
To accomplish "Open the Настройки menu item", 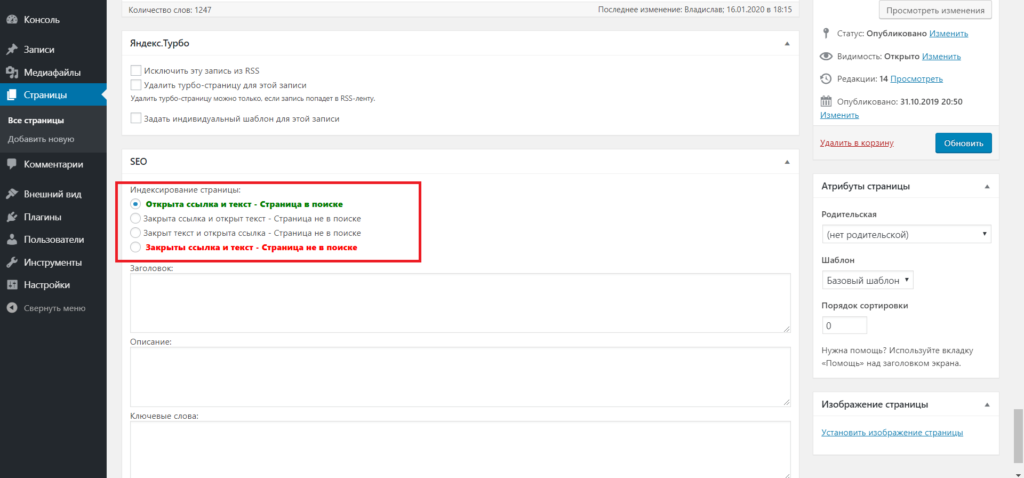I will (x=45, y=285).
